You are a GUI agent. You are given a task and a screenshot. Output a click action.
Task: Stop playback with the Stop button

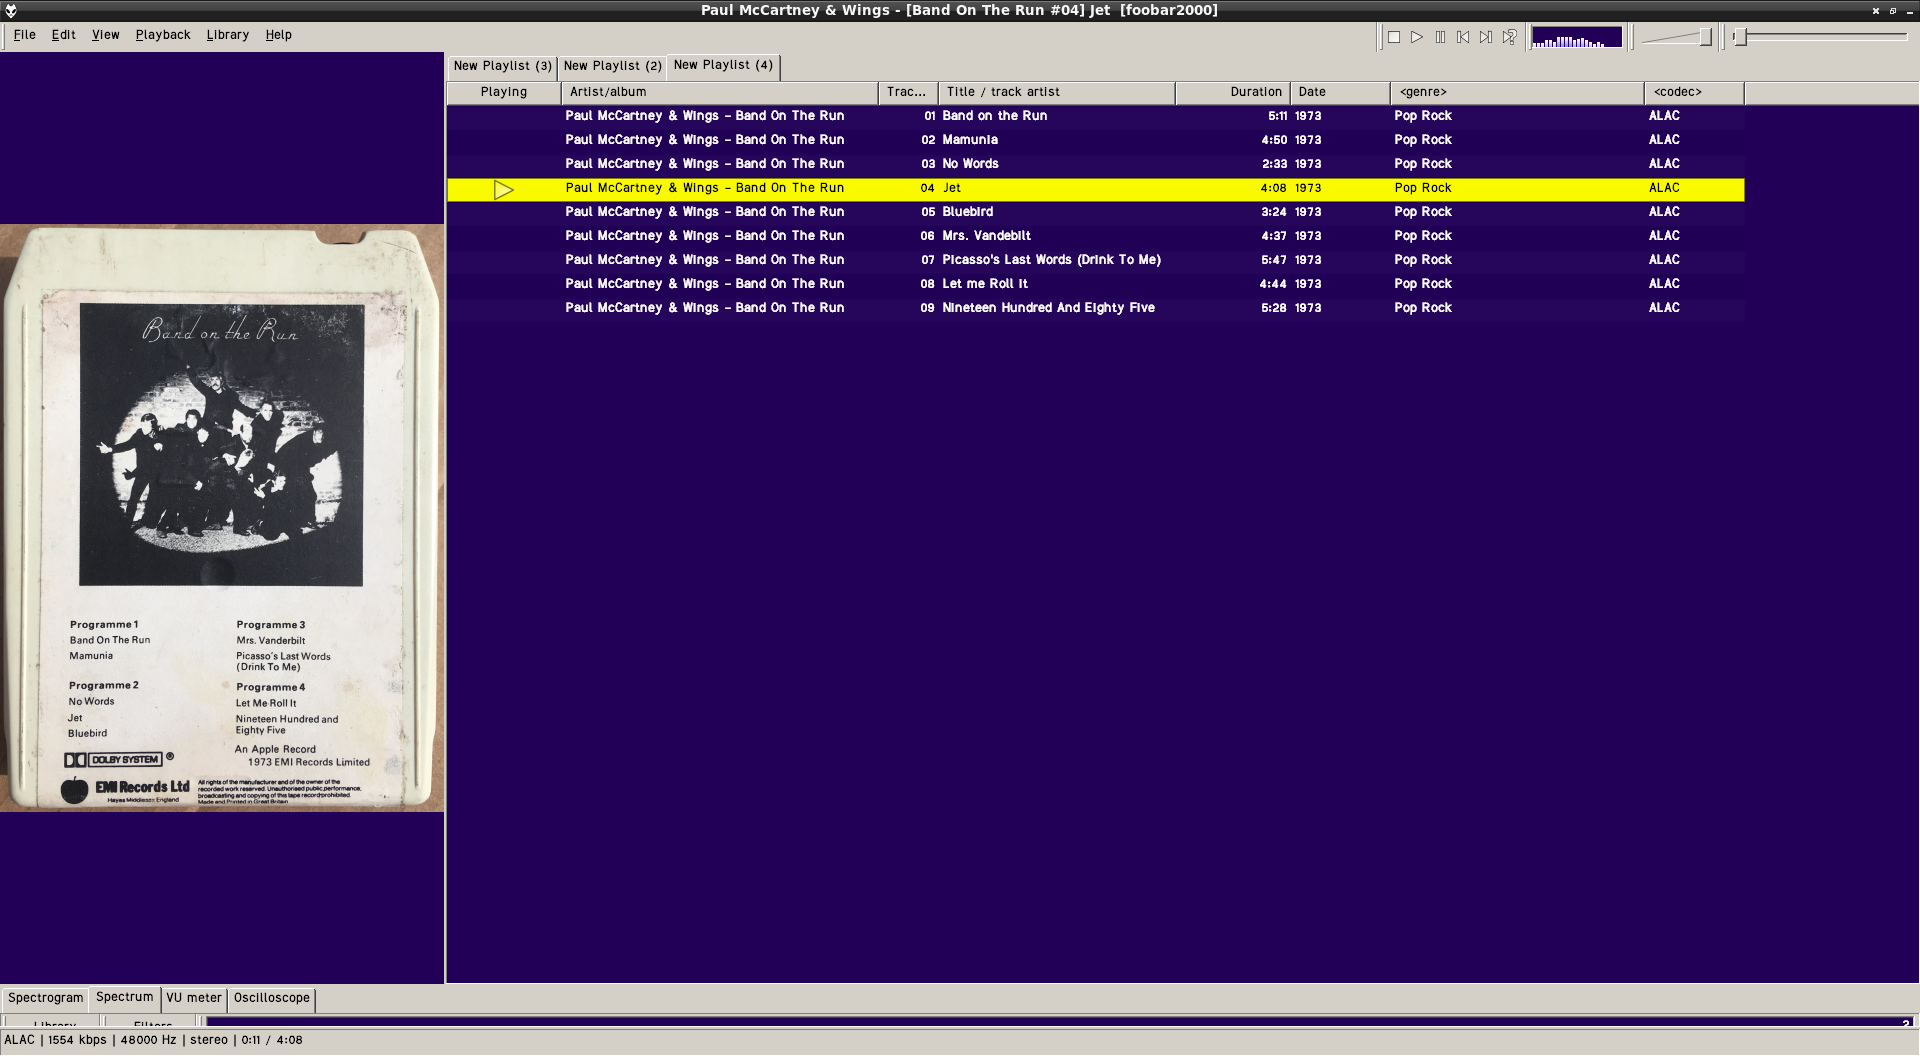tap(1394, 37)
